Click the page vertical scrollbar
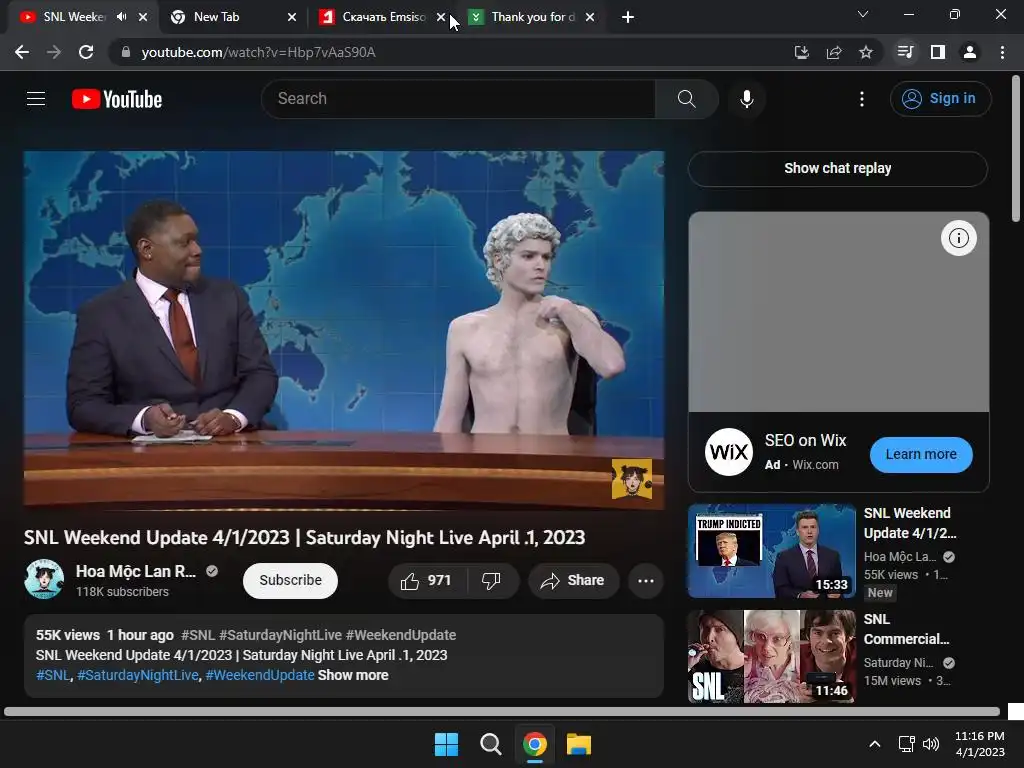This screenshot has height=768, width=1024. (1016, 148)
